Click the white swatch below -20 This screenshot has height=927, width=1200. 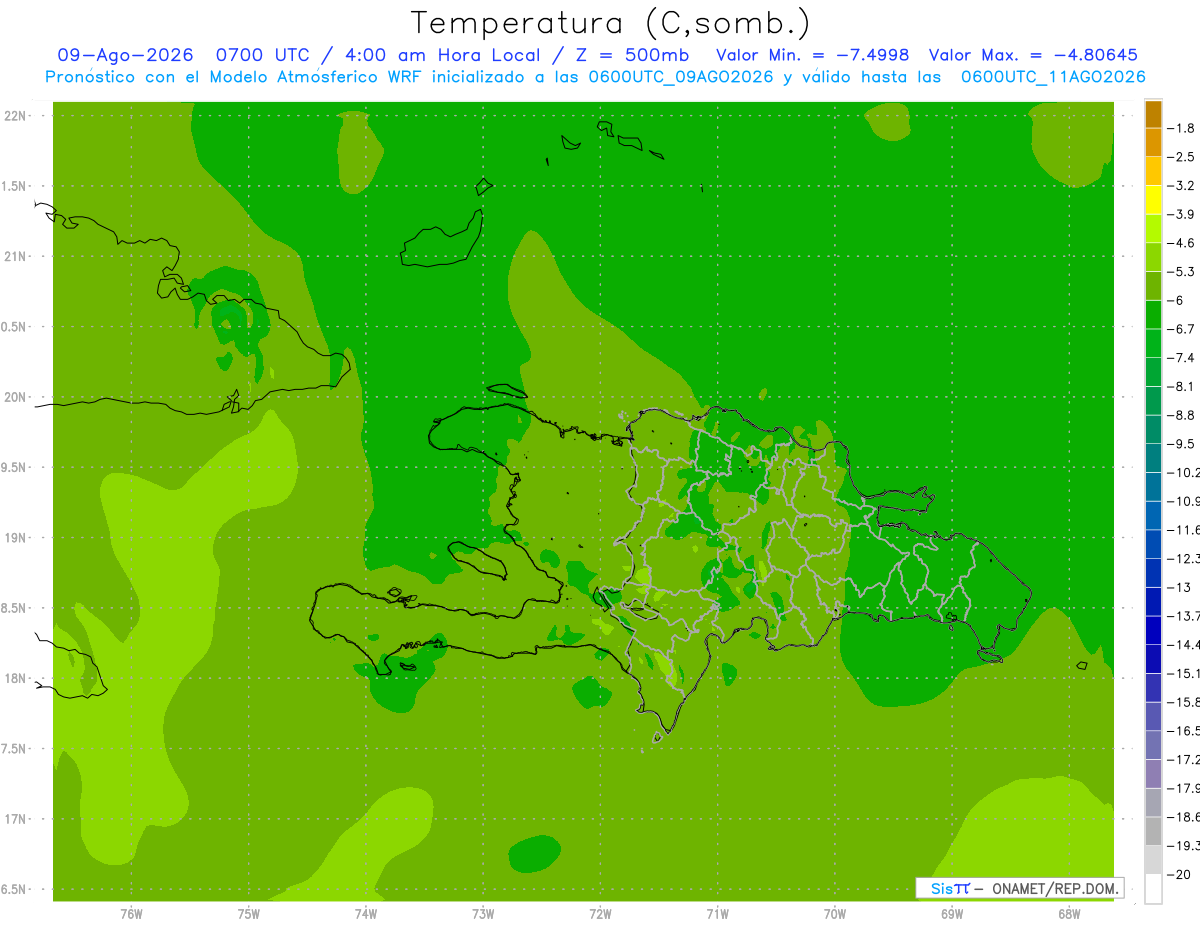point(1153,889)
